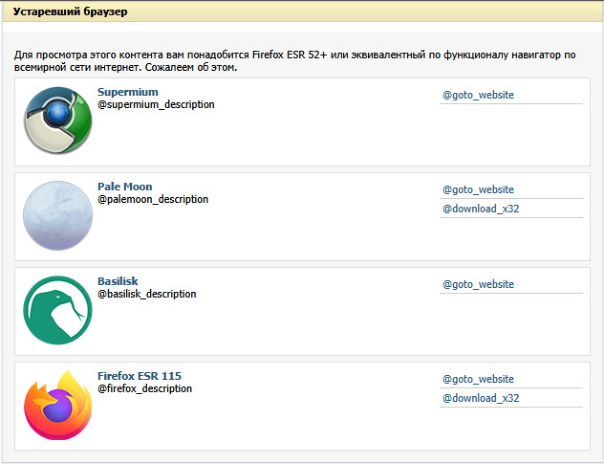The width and height of the screenshot is (604, 464).
Task: Open the Basilisk title link
Action: (117, 281)
